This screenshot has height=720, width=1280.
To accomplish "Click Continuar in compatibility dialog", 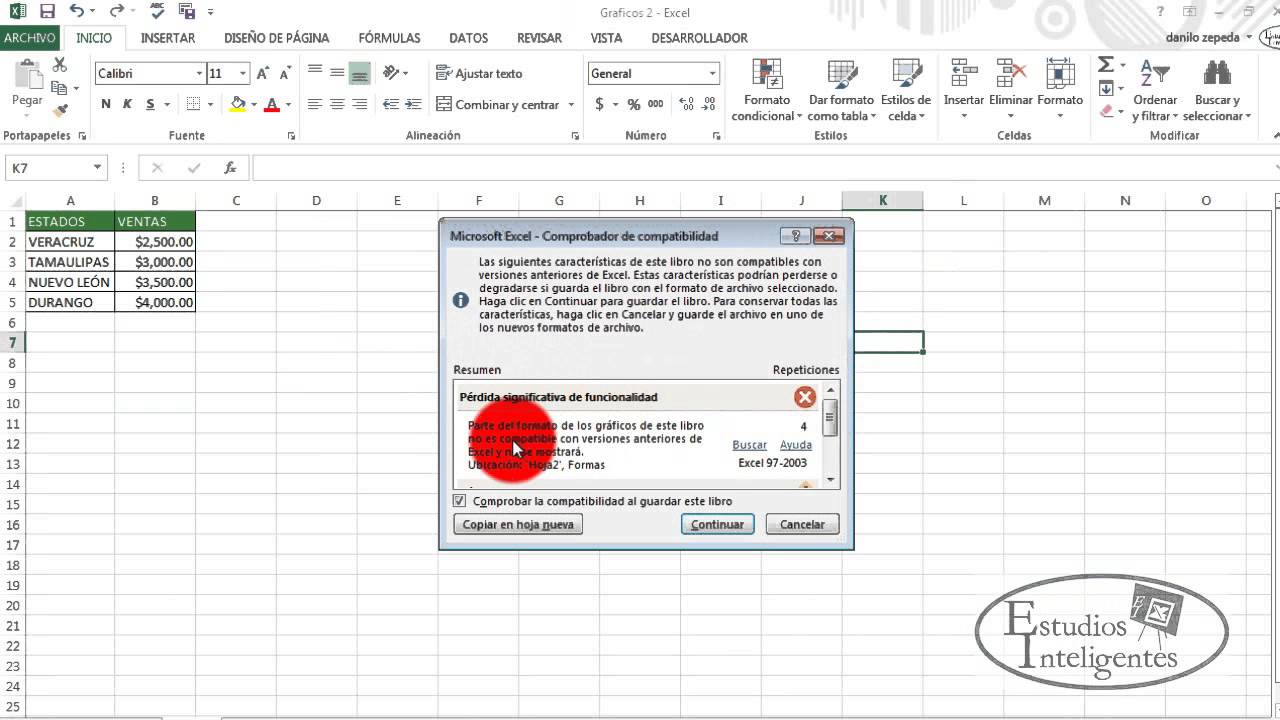I will pyautogui.click(x=717, y=524).
